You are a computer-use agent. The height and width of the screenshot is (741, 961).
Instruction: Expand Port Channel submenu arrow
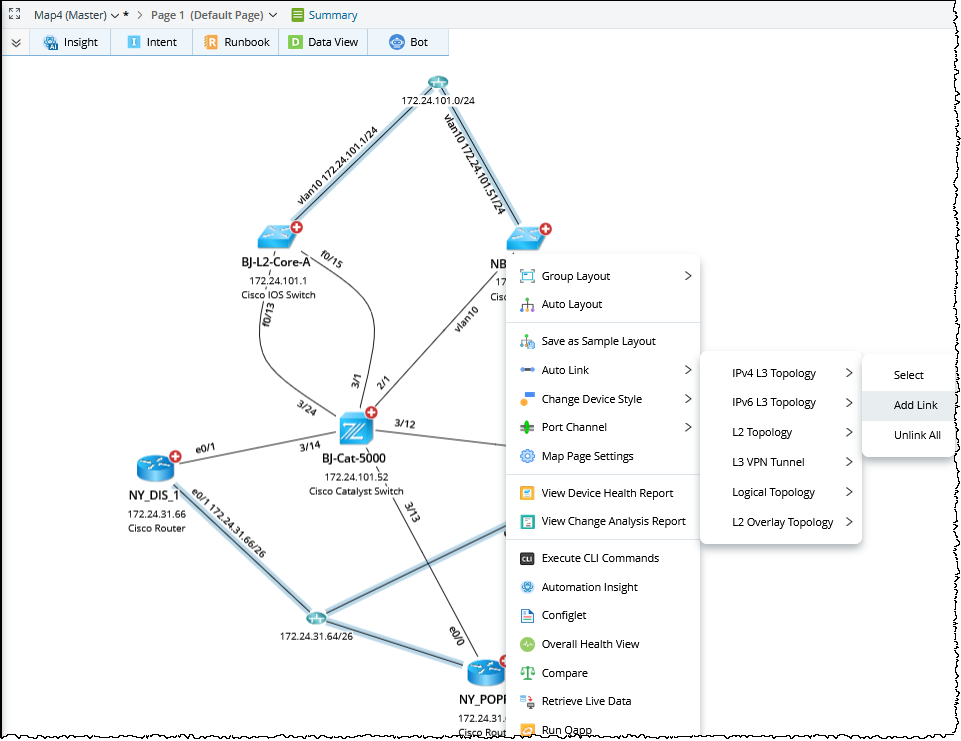click(x=688, y=427)
